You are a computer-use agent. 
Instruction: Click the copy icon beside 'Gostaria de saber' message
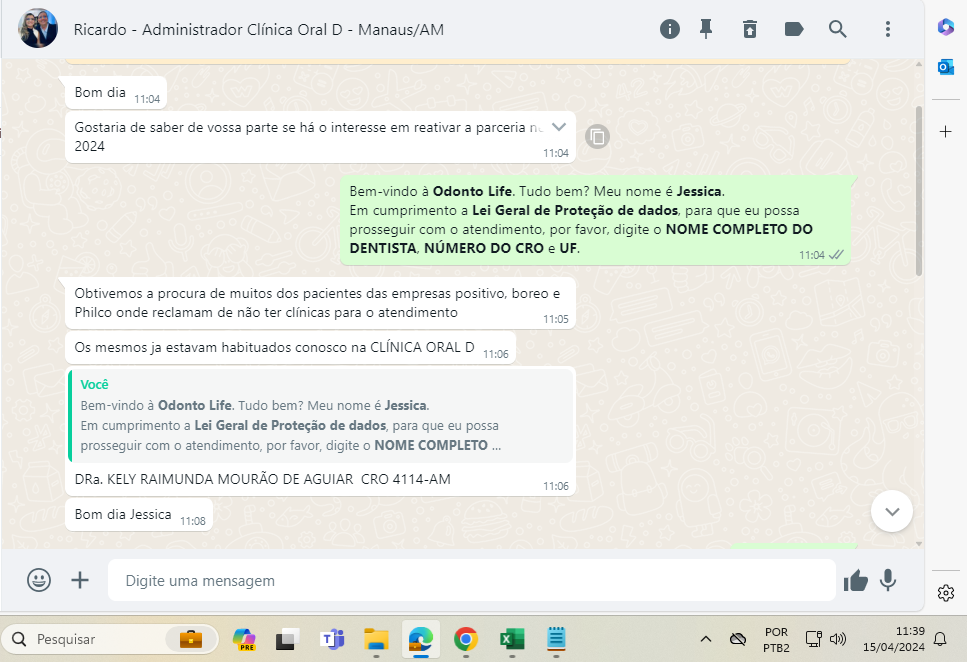597,136
